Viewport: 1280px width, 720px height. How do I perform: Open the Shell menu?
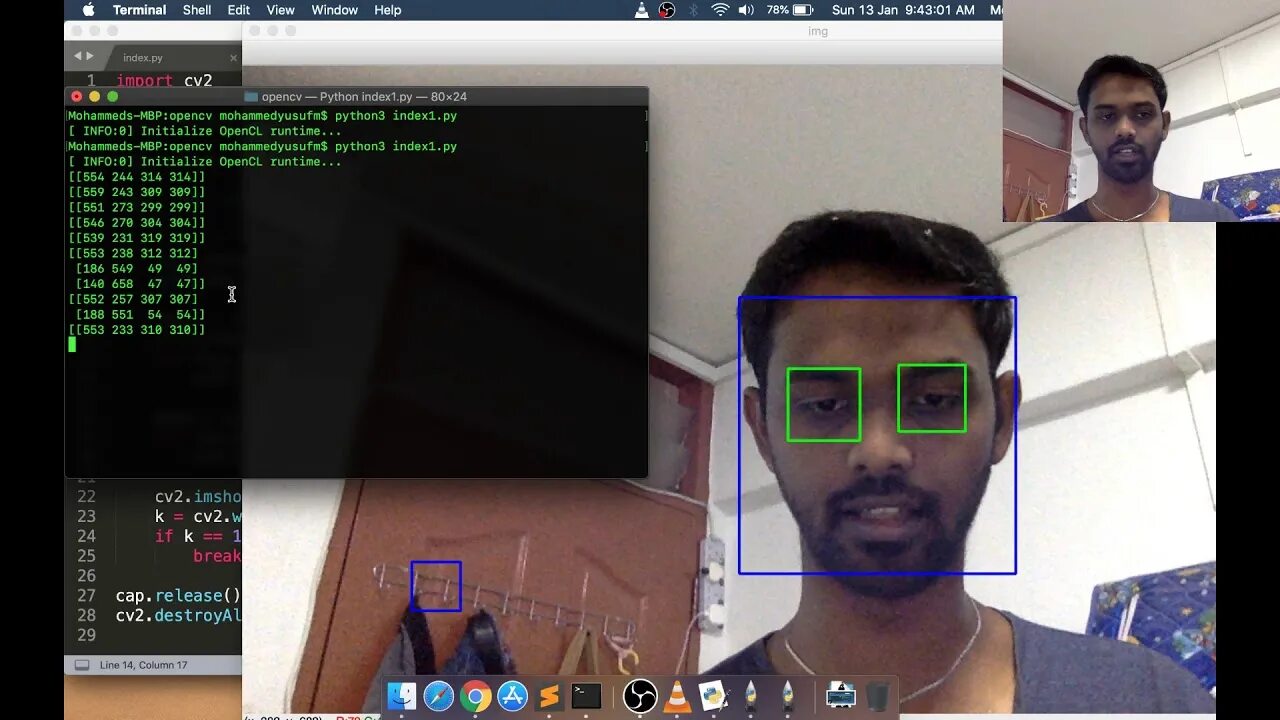[x=197, y=10]
